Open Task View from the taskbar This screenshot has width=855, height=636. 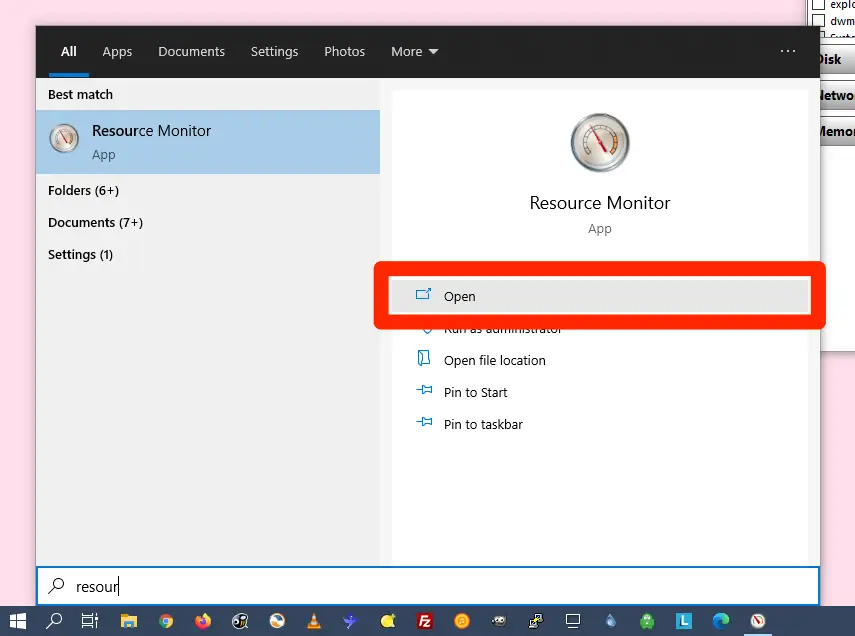pos(90,621)
